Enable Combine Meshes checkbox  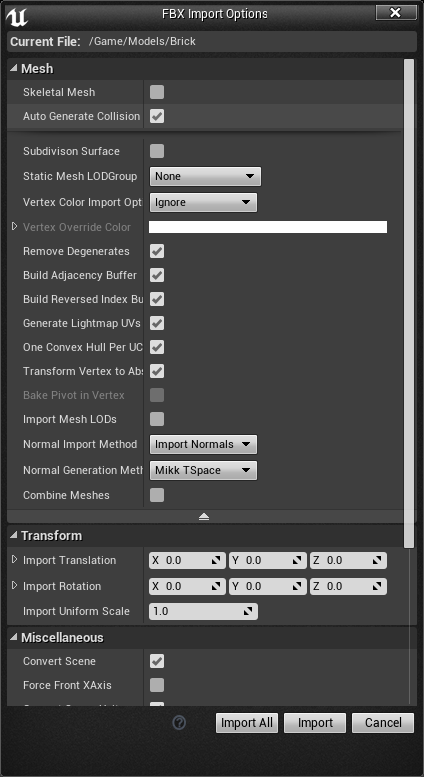[157, 495]
